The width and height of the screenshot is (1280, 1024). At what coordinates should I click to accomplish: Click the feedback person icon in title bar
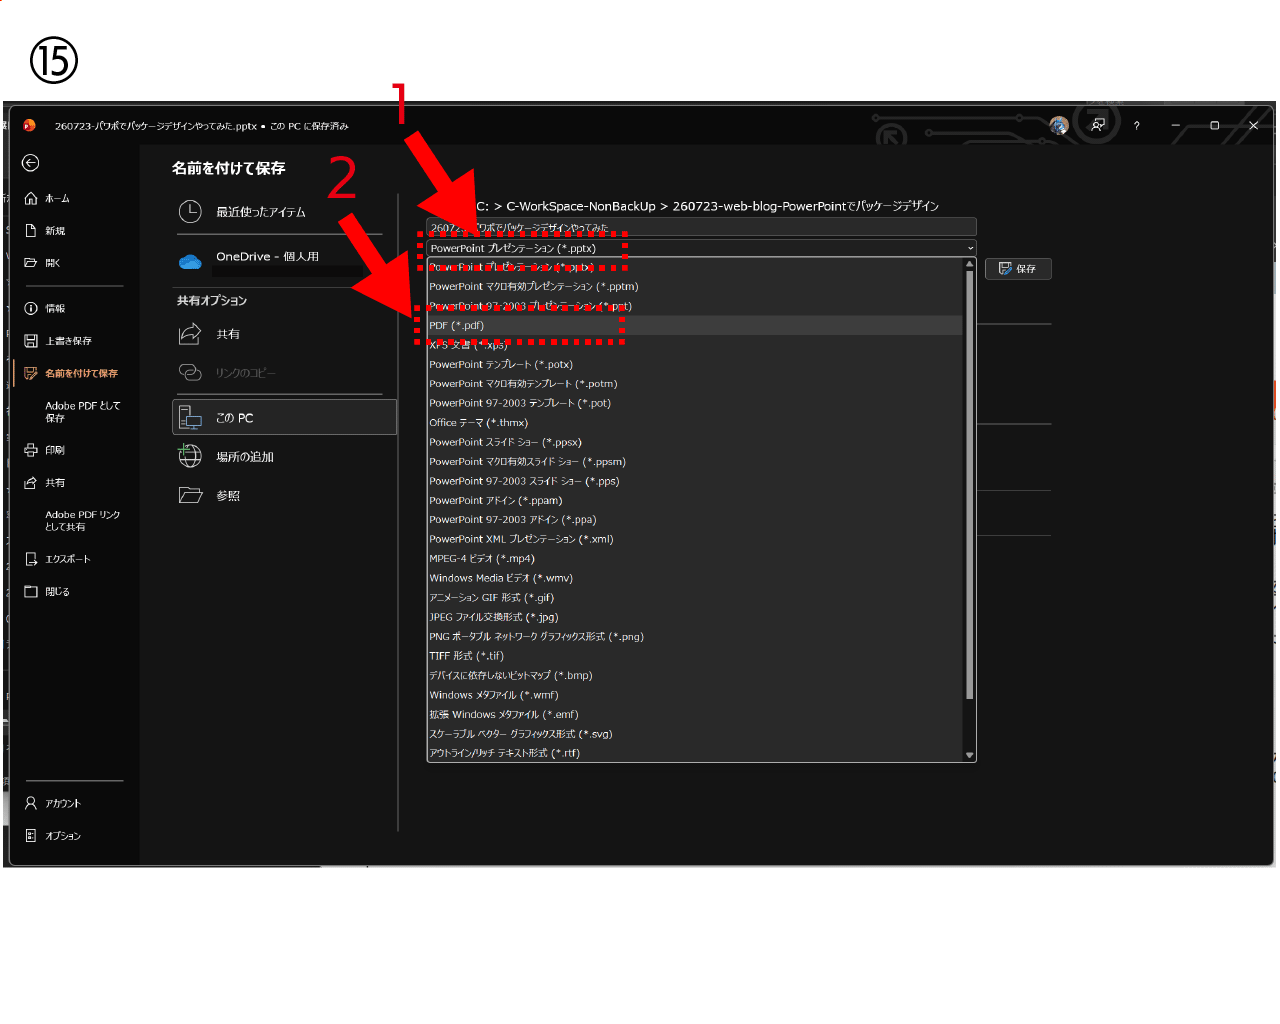pos(1098,125)
